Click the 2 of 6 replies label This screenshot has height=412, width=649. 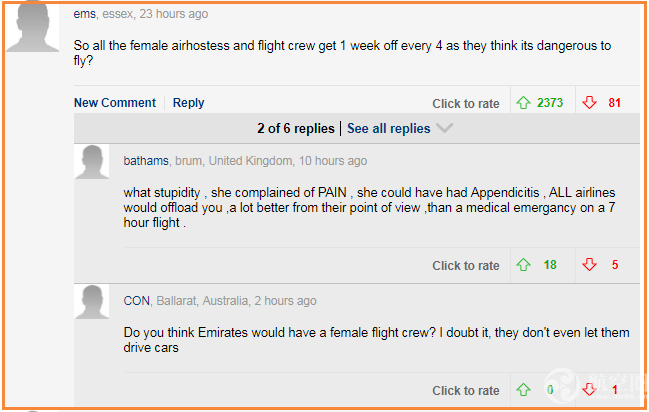[296, 128]
